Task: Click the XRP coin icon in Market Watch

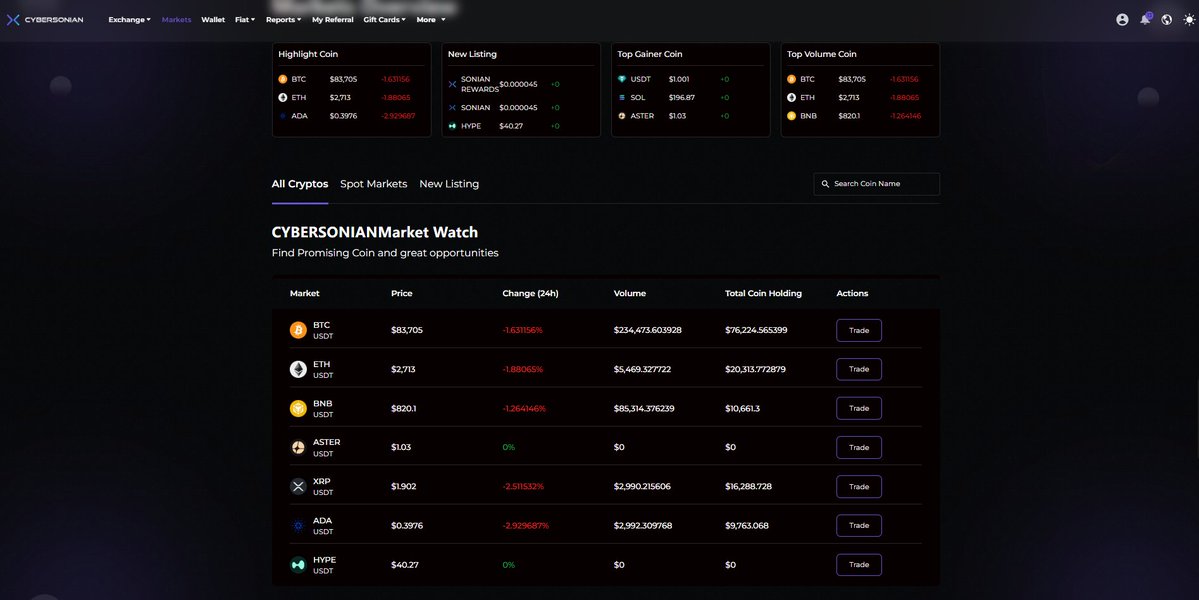Action: 297,485
